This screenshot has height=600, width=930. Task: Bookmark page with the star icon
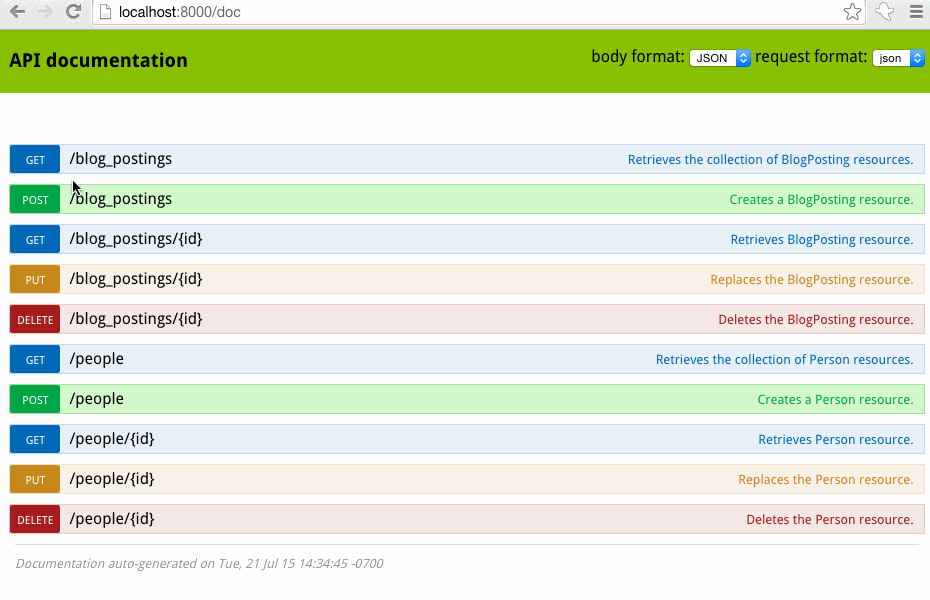852,12
